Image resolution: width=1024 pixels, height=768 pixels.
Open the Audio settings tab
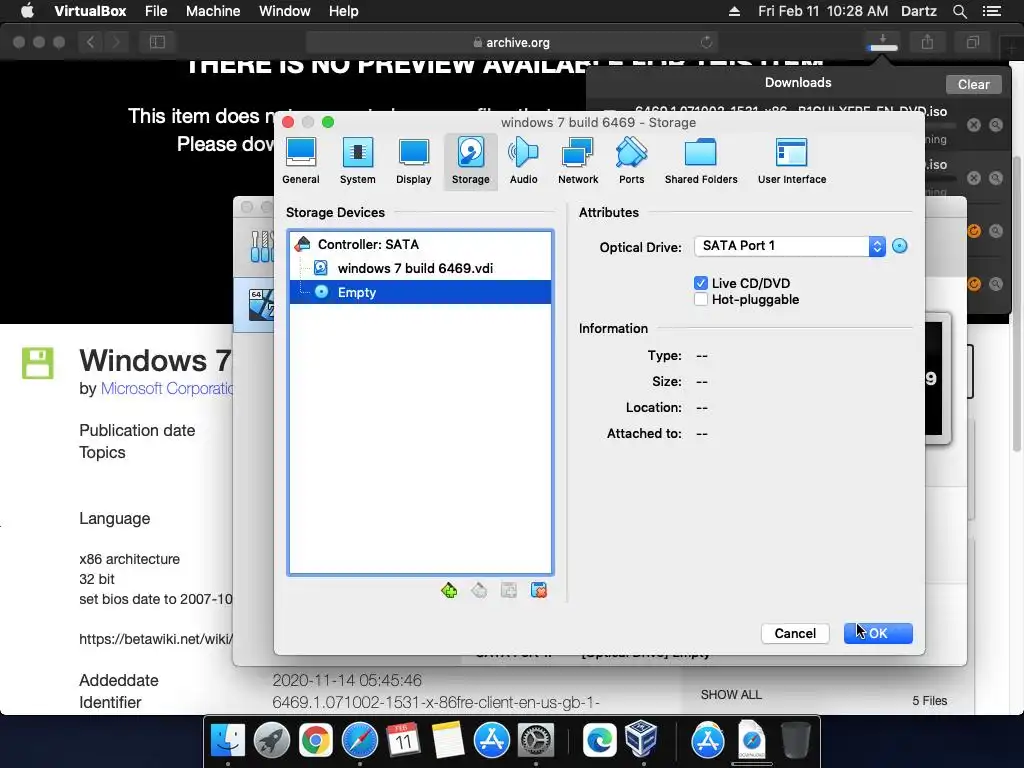click(x=523, y=161)
